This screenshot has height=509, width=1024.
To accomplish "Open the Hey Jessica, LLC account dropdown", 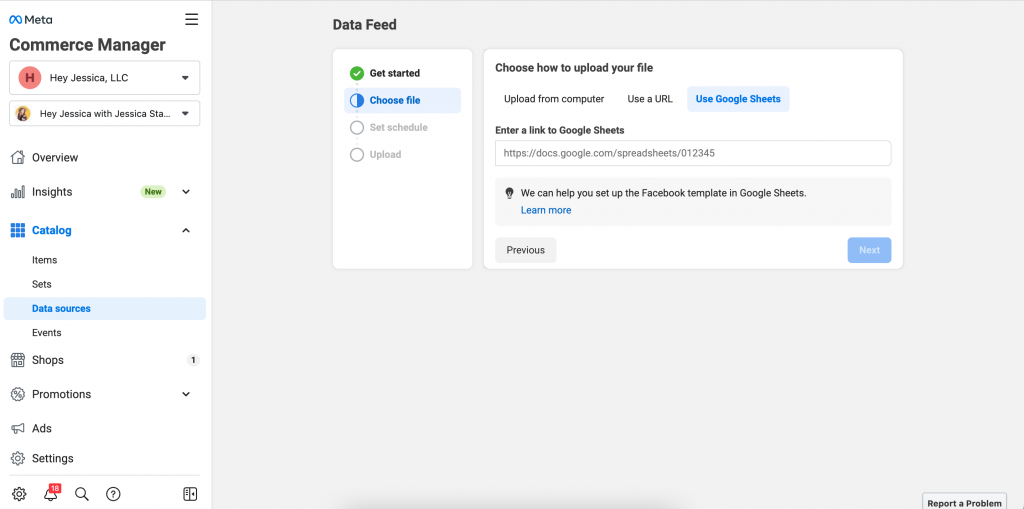I will (104, 78).
